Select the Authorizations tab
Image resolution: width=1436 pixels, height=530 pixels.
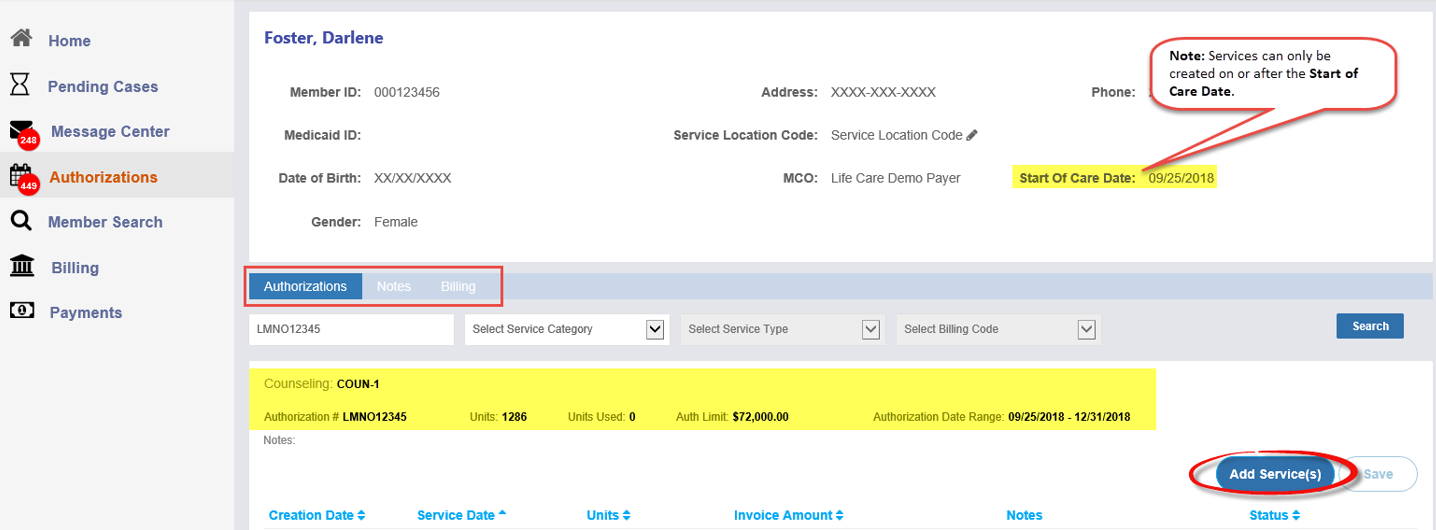305,286
